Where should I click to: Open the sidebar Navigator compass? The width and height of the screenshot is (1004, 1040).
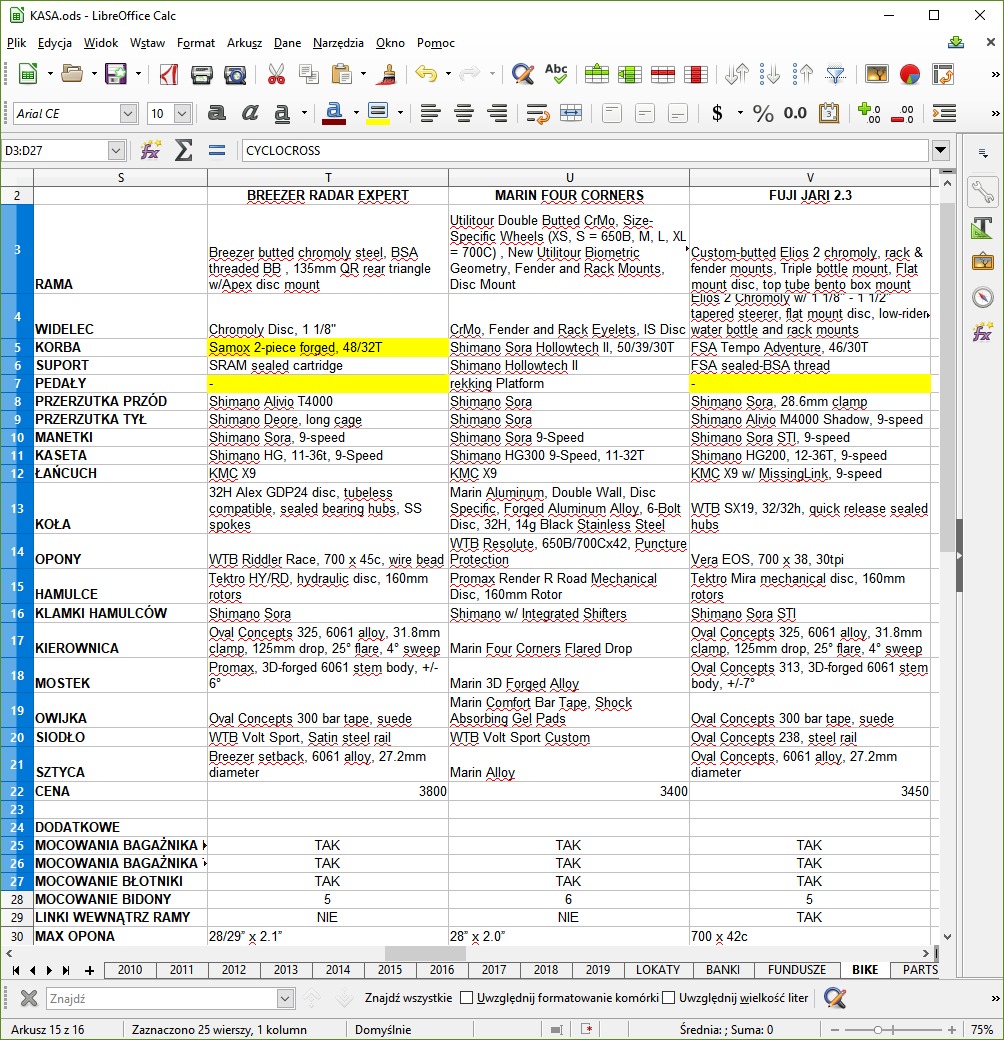click(x=982, y=296)
